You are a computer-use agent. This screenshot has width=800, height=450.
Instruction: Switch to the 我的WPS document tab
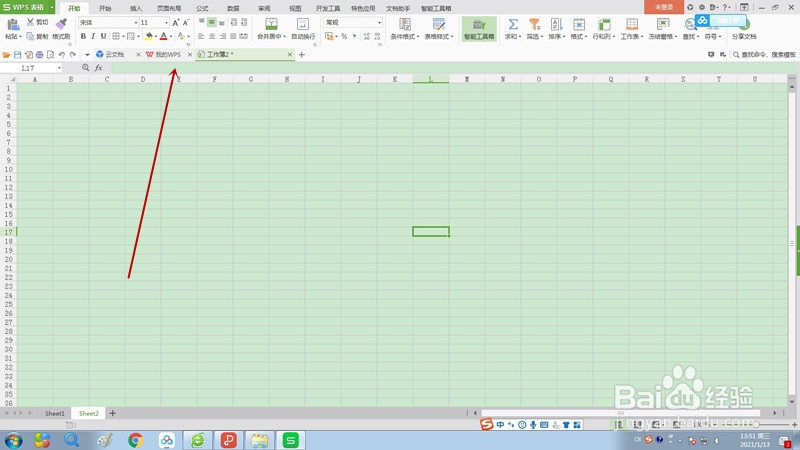[168, 55]
